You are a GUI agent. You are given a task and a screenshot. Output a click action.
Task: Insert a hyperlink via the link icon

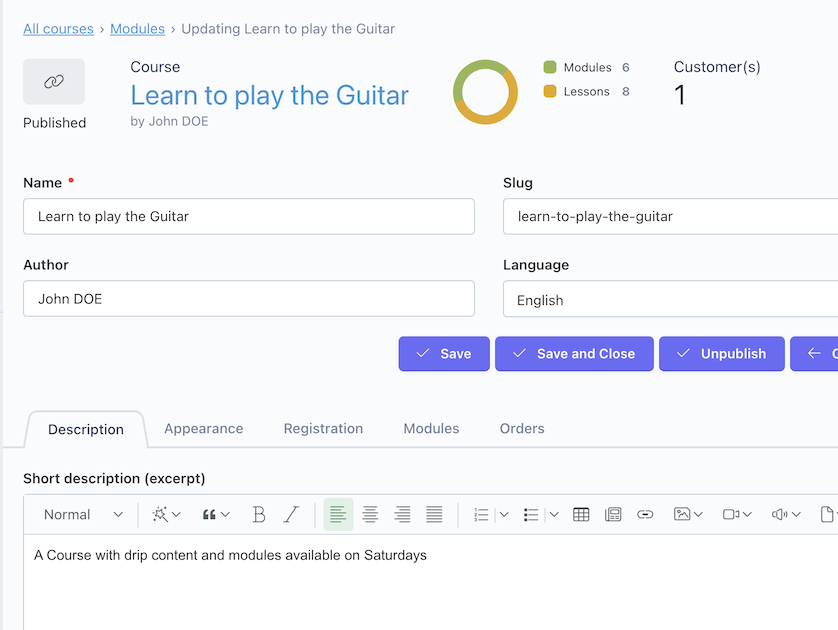click(645, 514)
